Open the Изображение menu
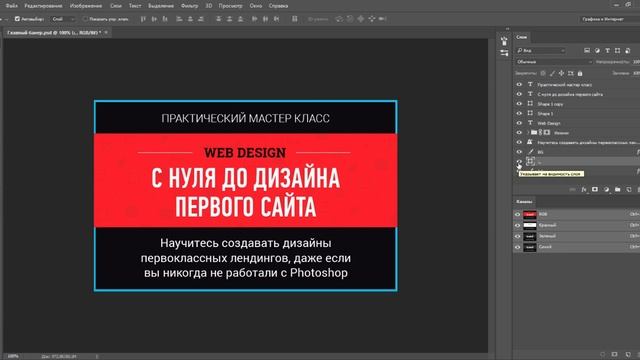The image size is (640, 360). point(86,6)
